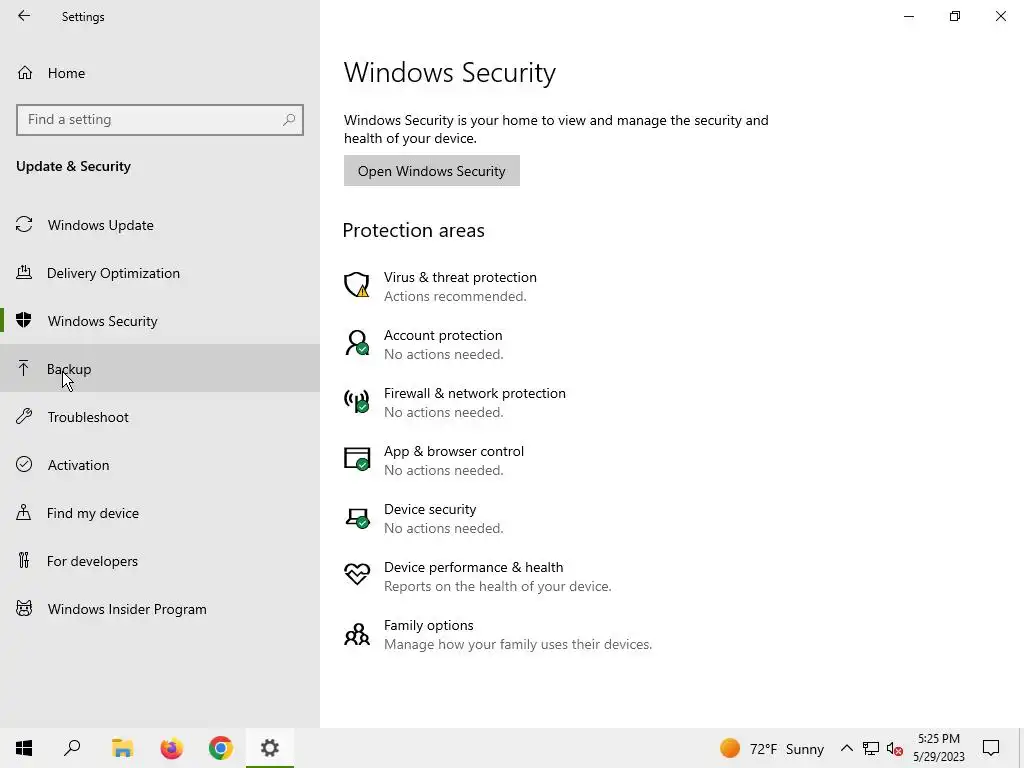Click the Settings gear taskbar icon

tap(270, 748)
